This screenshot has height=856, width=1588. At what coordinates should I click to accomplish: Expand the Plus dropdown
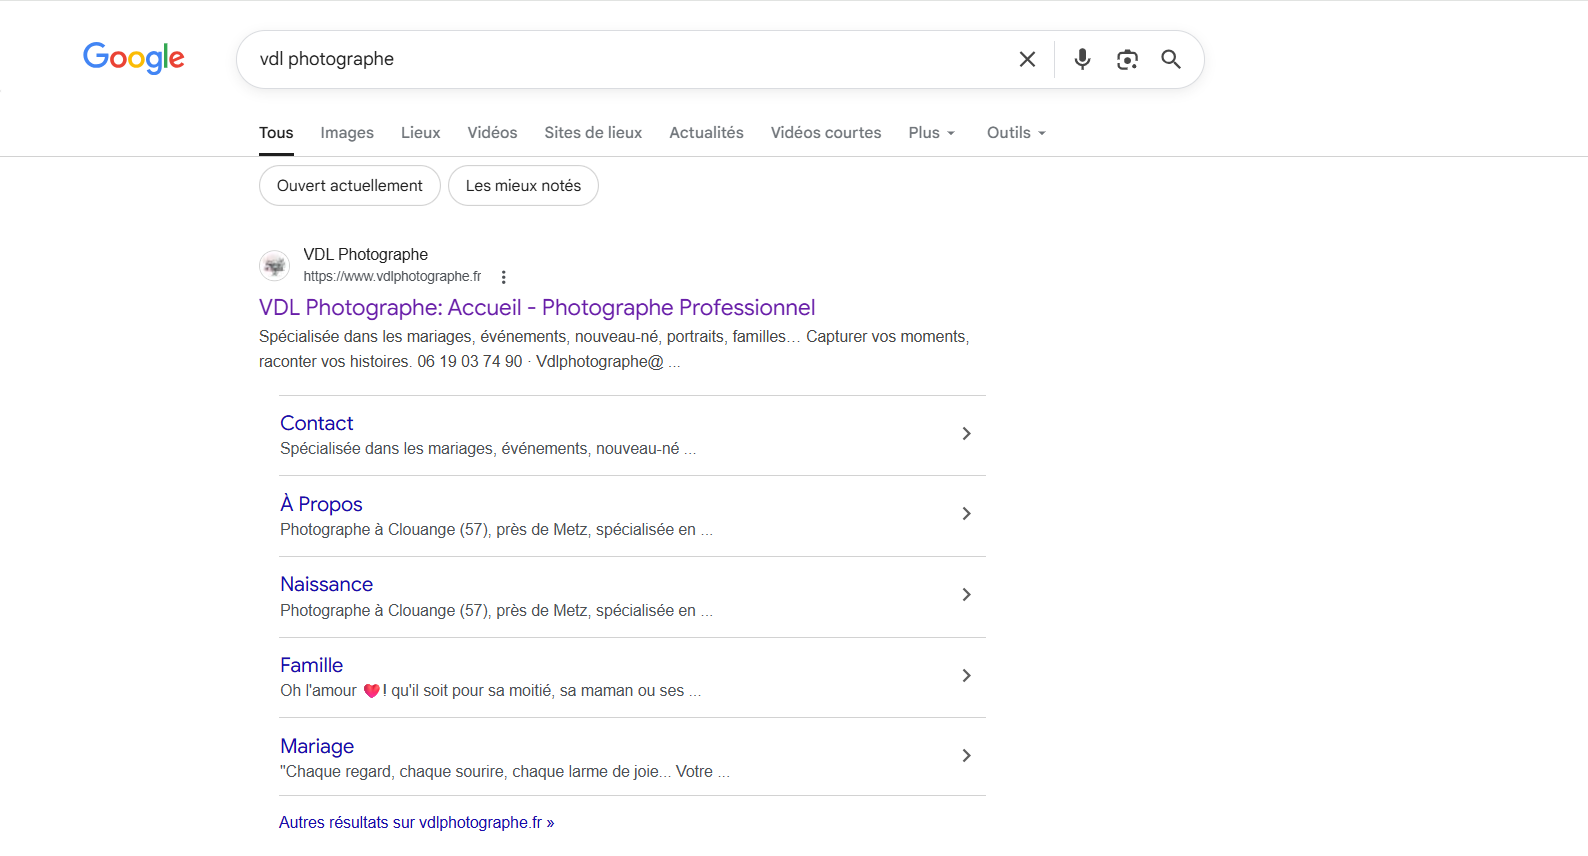click(931, 133)
